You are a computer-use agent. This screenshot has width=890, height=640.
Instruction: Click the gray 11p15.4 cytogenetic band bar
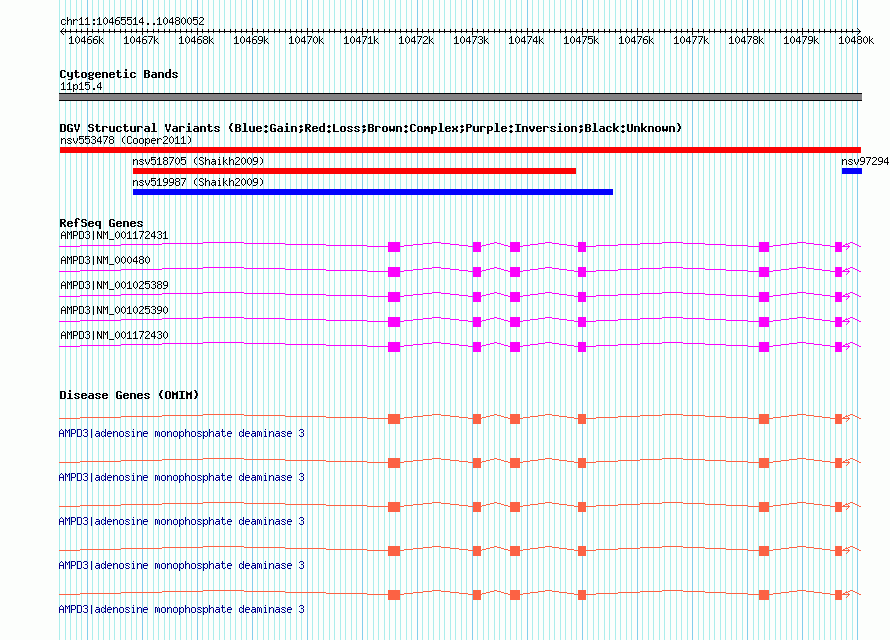pos(460,97)
